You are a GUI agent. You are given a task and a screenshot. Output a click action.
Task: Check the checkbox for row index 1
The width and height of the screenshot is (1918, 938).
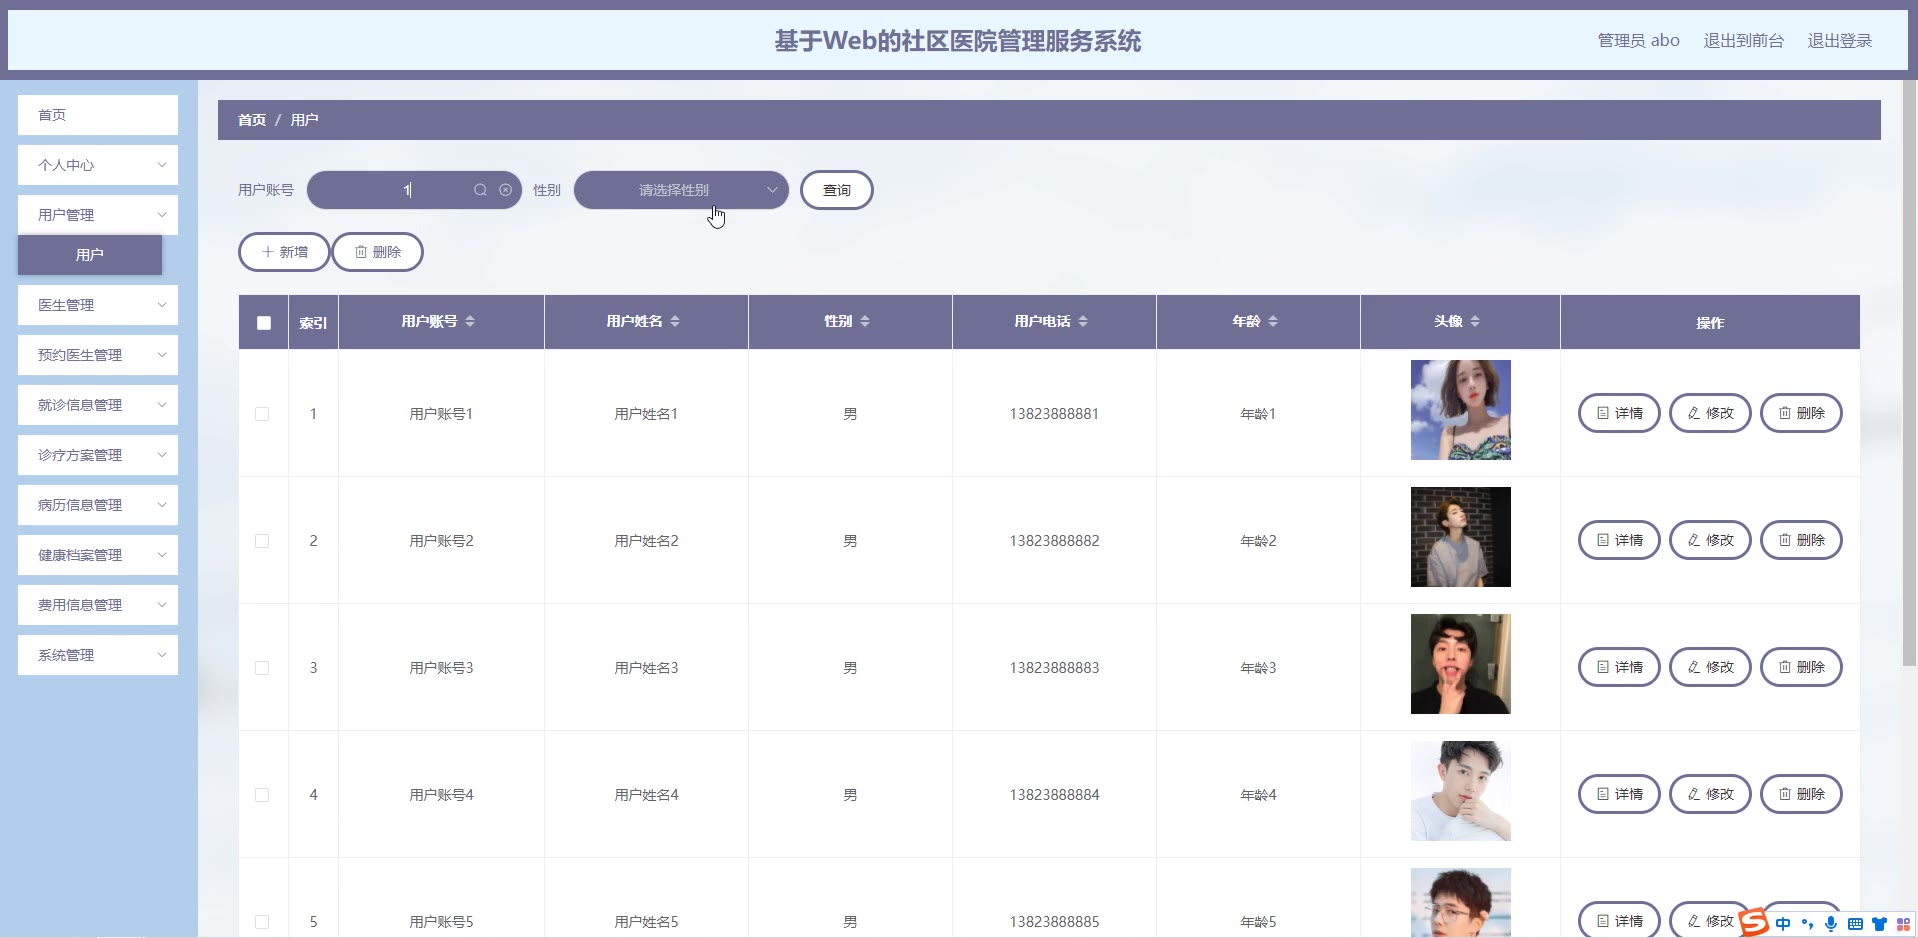tap(262, 414)
